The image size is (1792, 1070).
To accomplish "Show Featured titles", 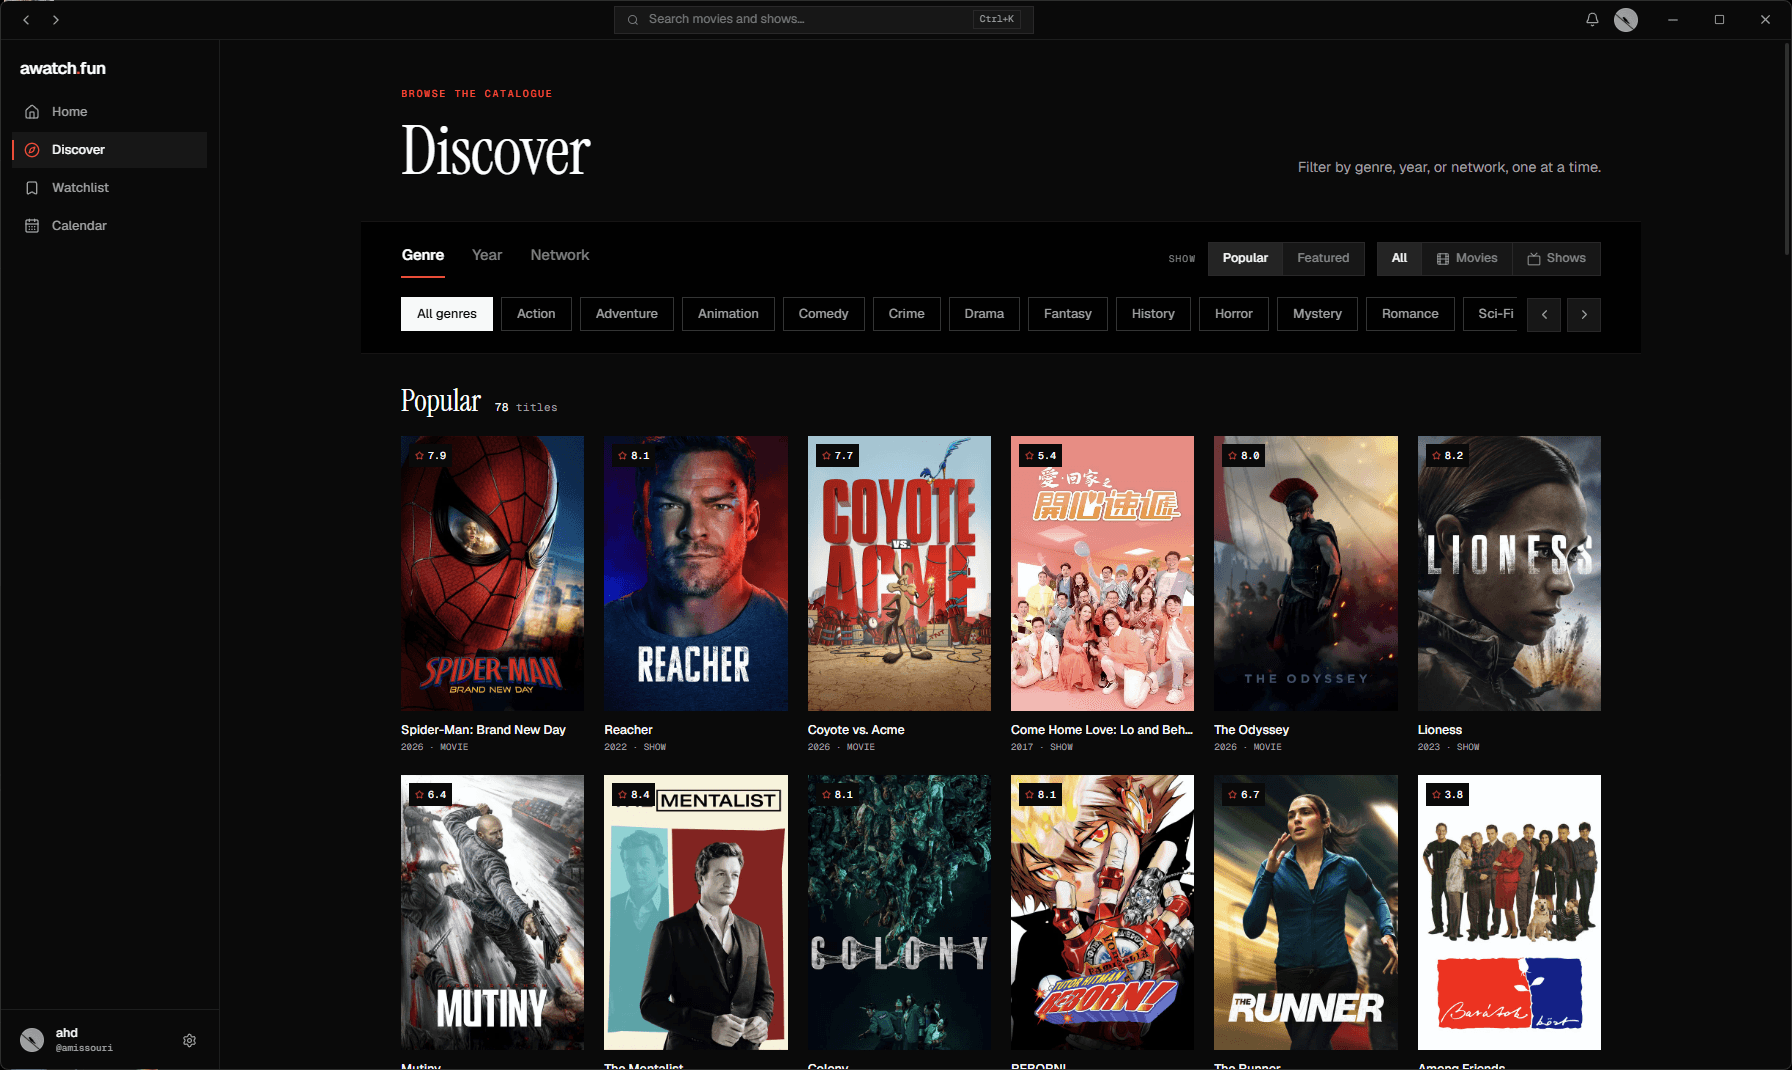I will pos(1323,258).
